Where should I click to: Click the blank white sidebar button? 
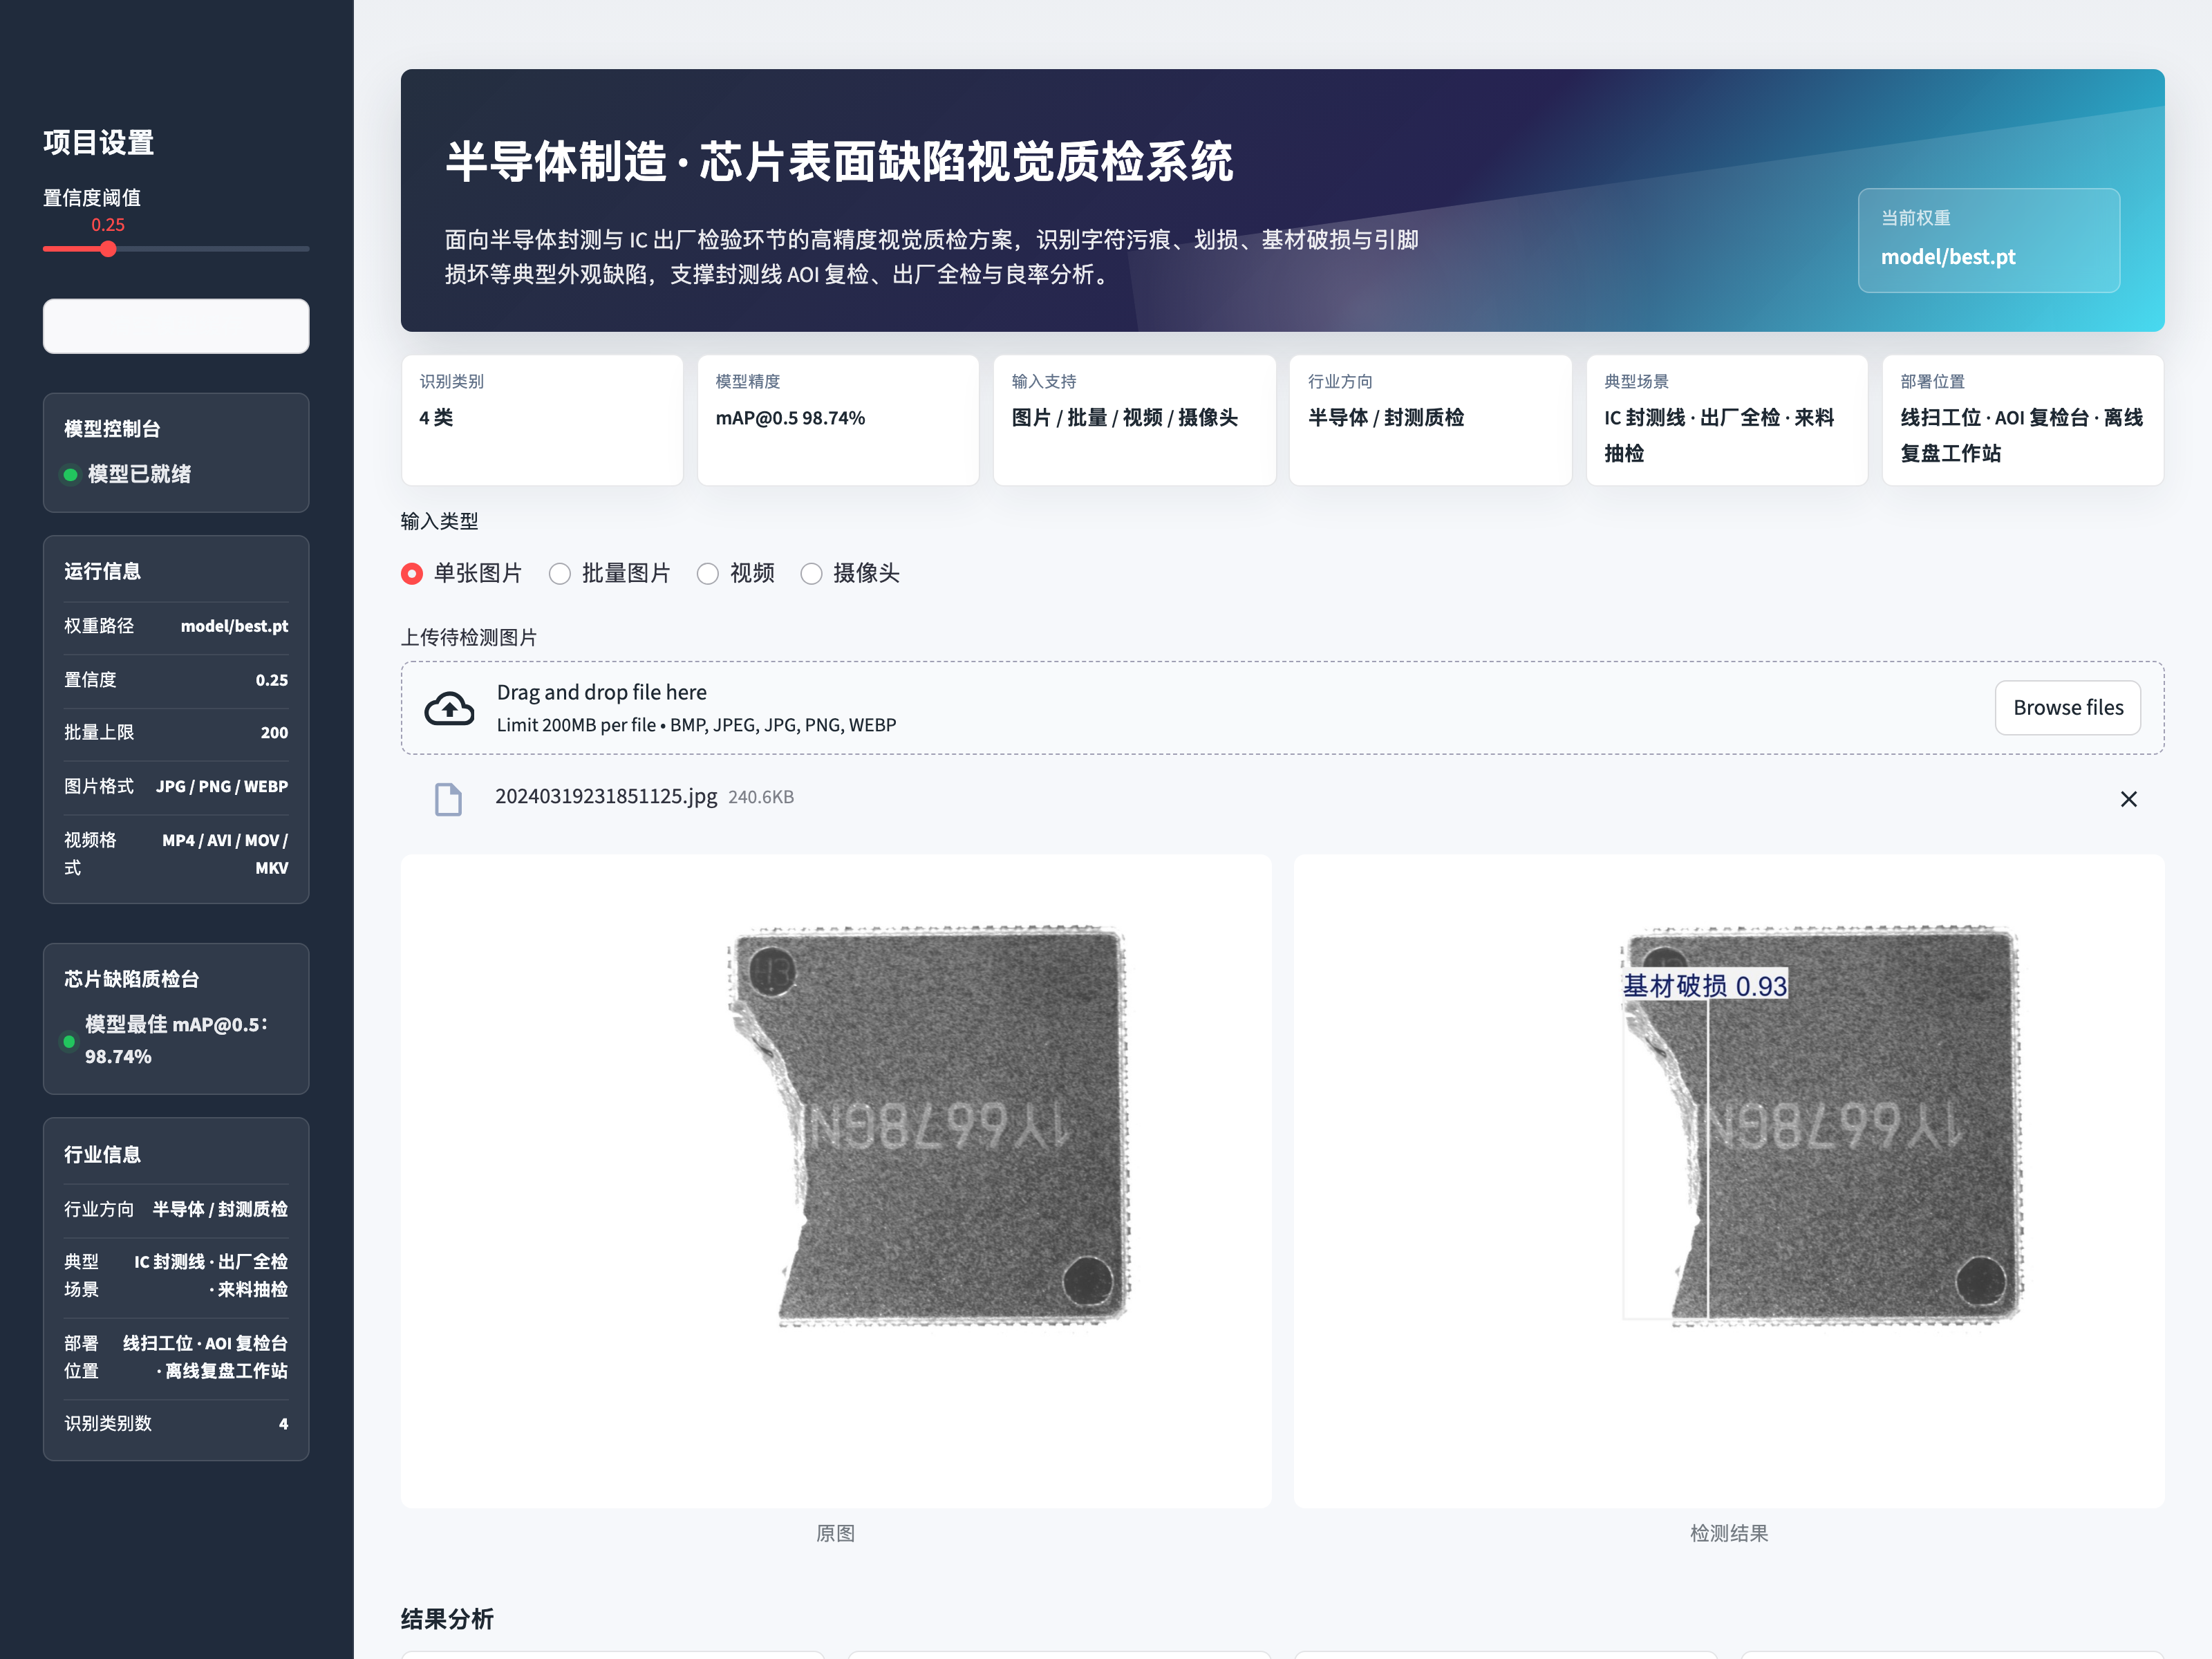(176, 326)
